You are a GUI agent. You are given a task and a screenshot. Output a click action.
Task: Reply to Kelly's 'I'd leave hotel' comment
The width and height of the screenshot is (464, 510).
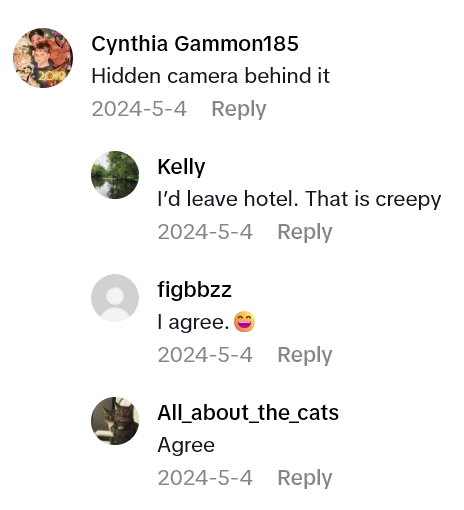click(305, 232)
